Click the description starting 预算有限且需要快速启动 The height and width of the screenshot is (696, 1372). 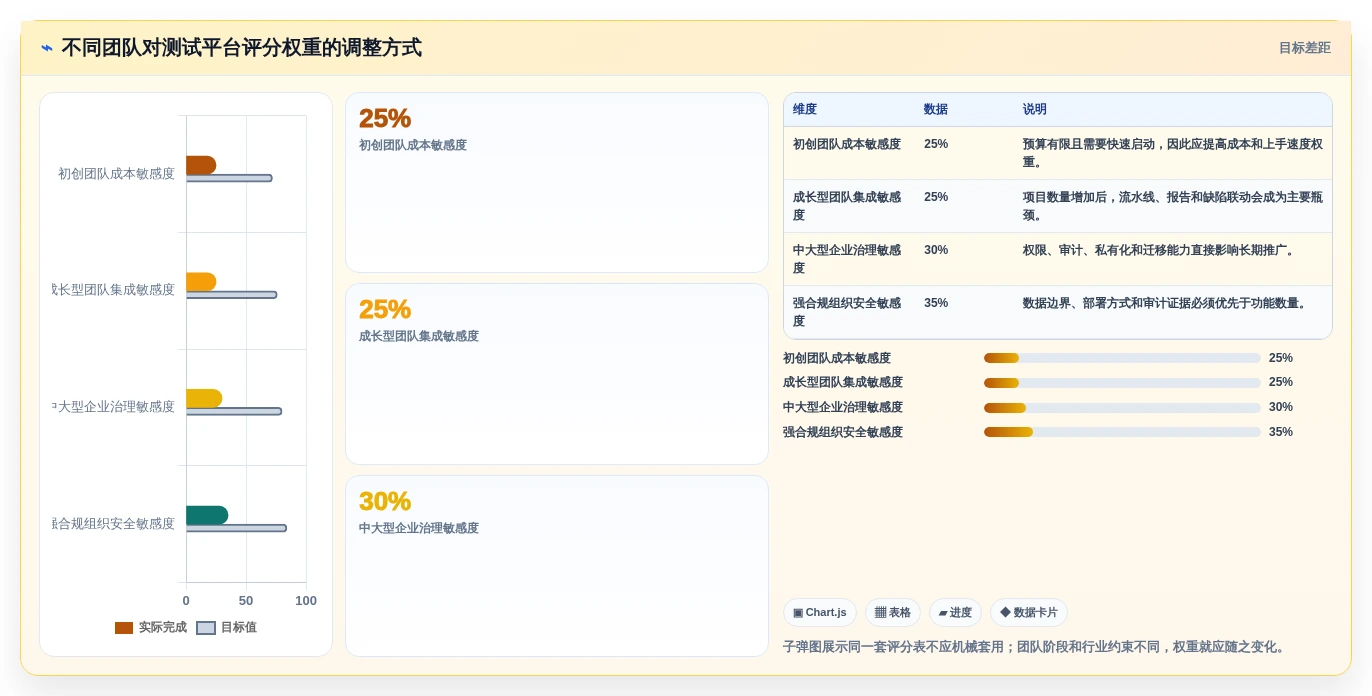point(1172,153)
